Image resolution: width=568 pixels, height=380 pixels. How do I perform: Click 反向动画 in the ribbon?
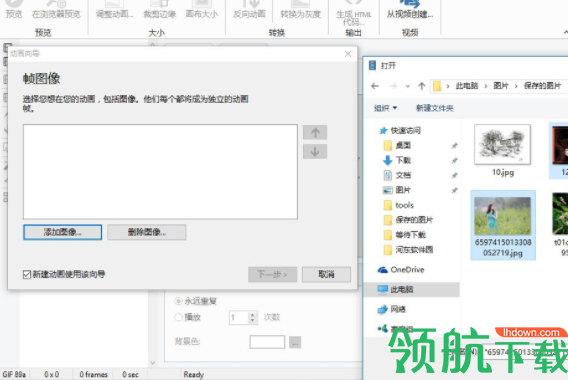point(250,10)
